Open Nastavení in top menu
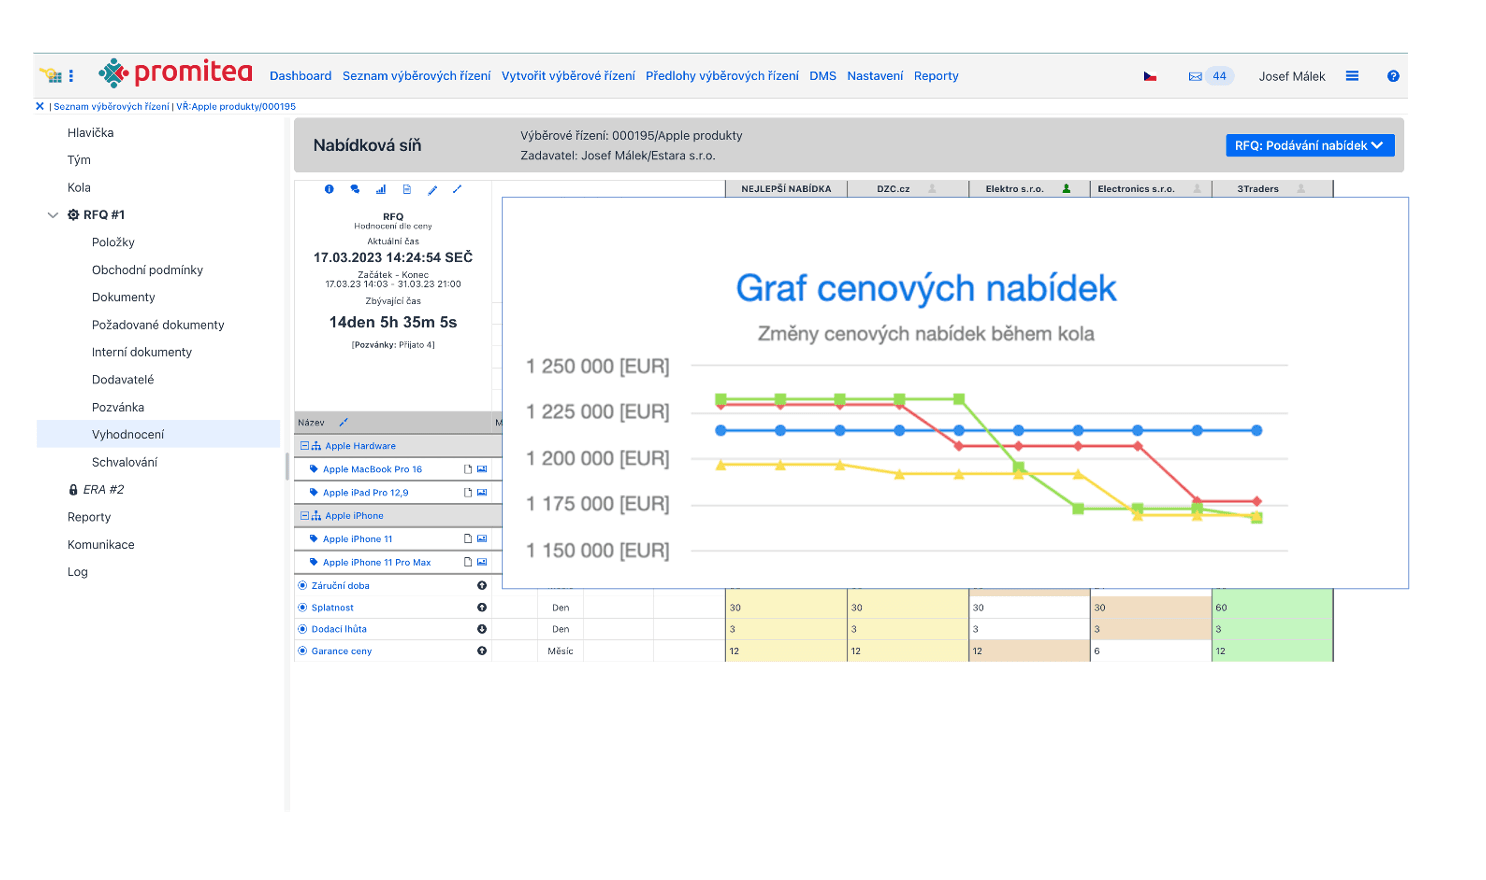 [875, 76]
